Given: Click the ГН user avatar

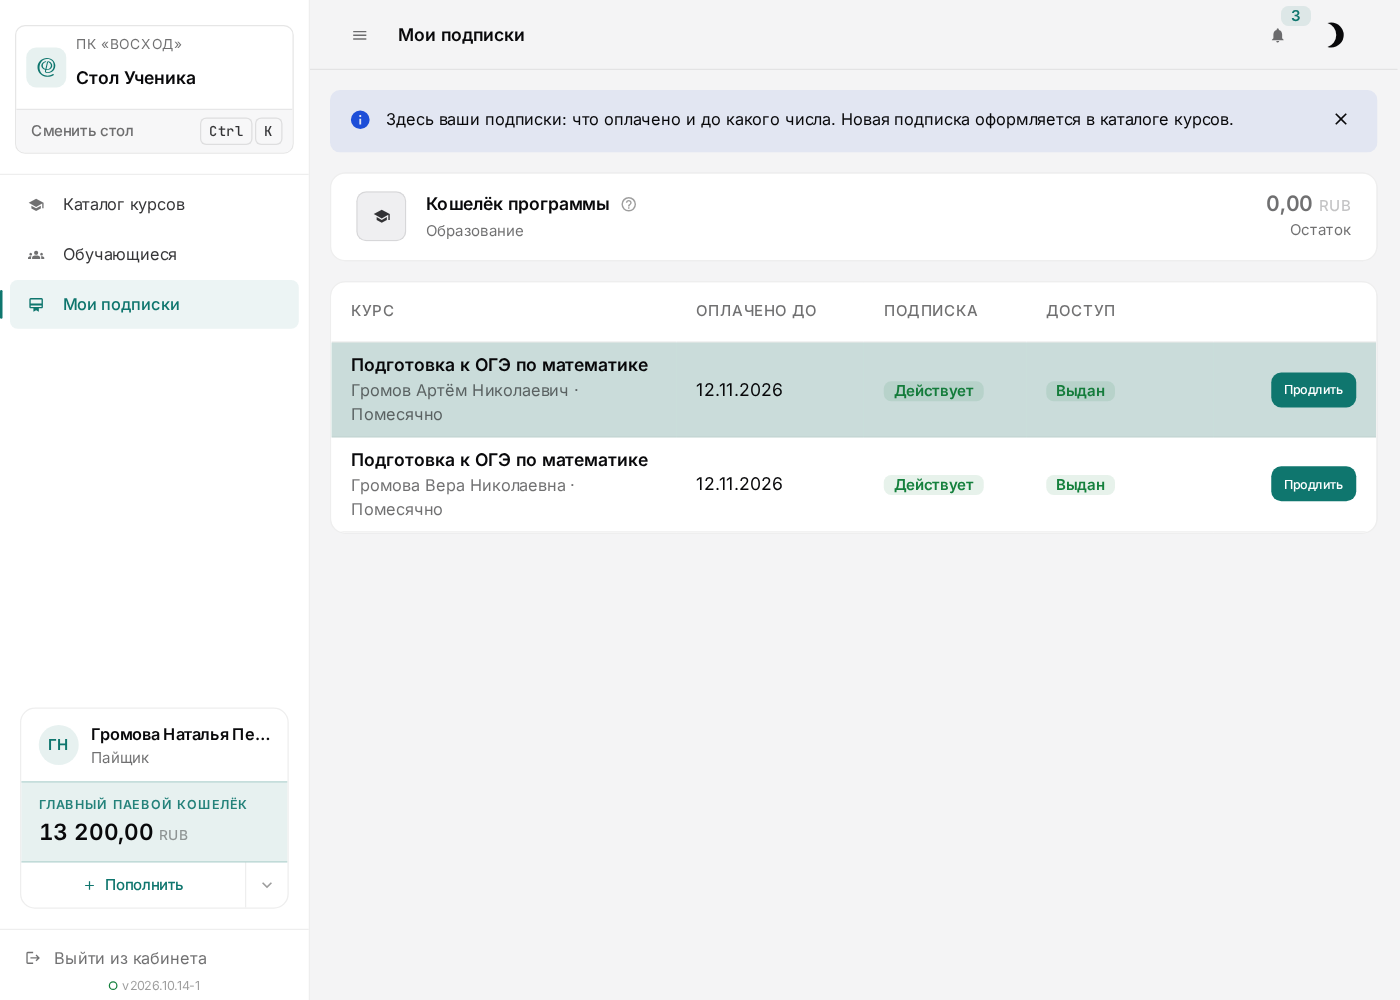Looking at the screenshot, I should 59,745.
